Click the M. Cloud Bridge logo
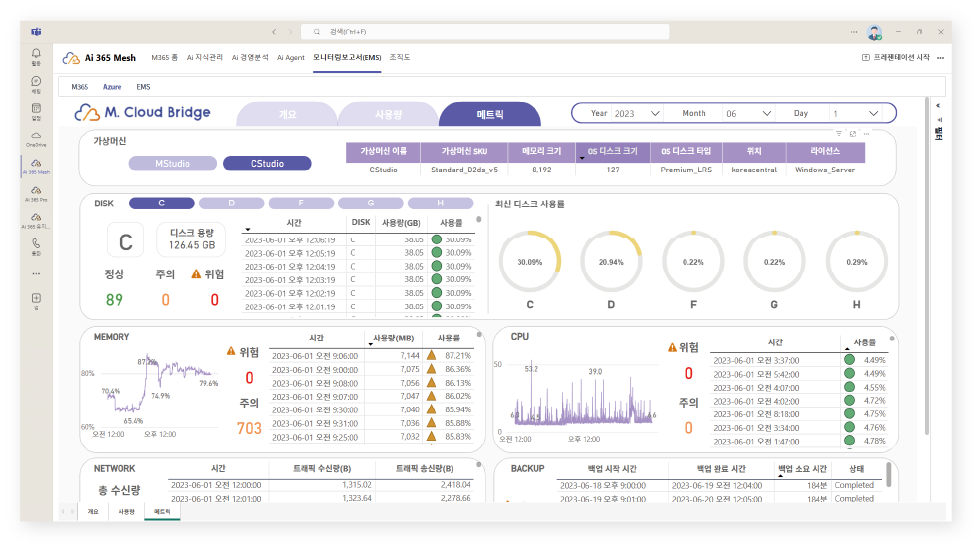The image size is (980, 550). tap(142, 112)
